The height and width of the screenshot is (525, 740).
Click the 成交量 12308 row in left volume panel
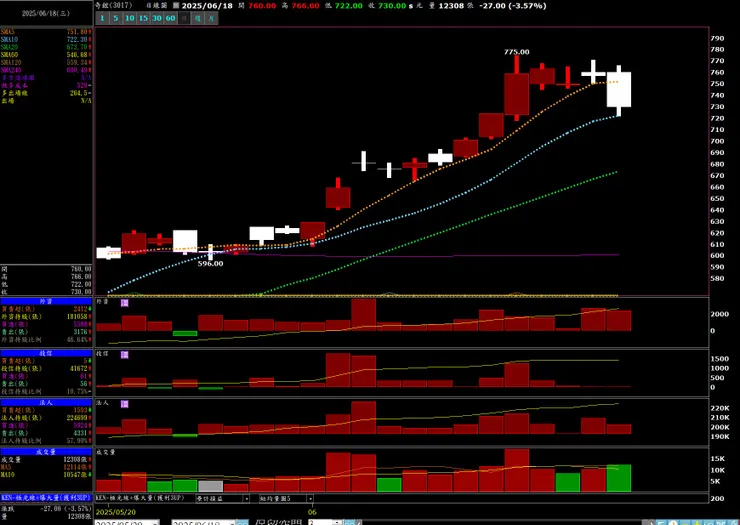click(46, 459)
